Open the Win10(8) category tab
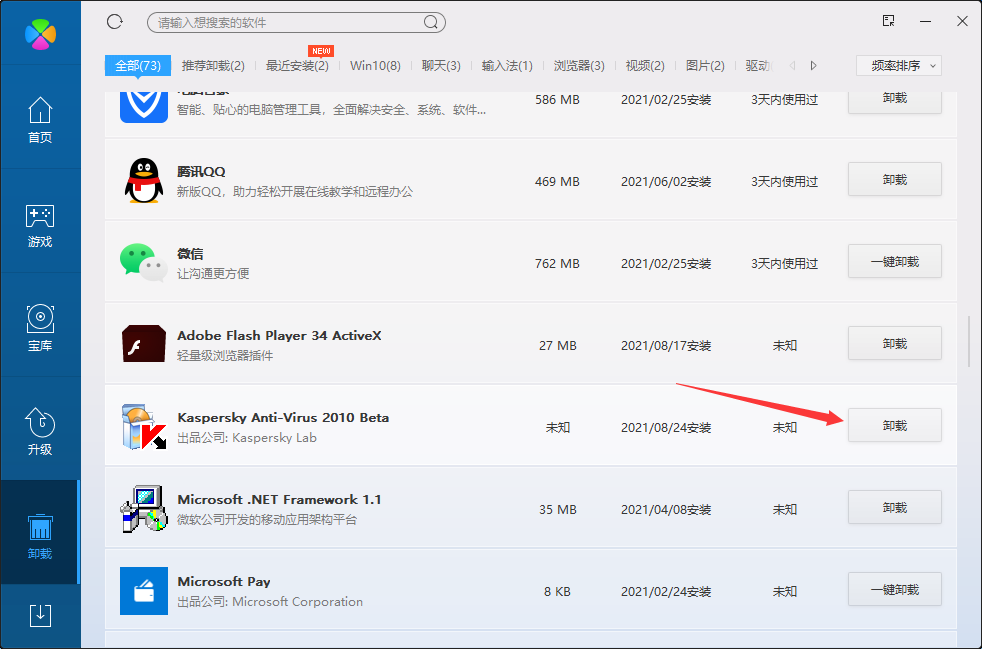982x649 pixels. point(375,66)
